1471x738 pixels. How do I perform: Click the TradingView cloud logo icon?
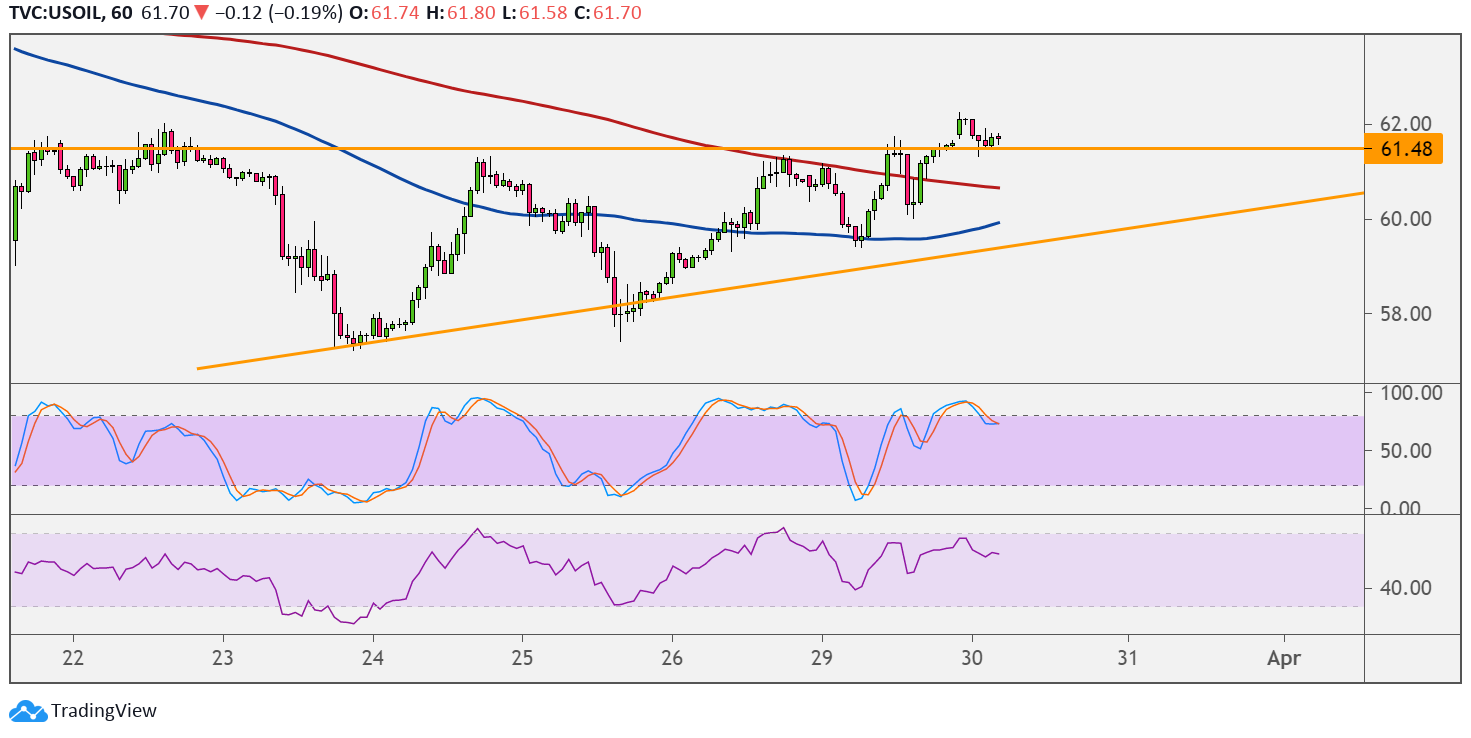[27, 711]
